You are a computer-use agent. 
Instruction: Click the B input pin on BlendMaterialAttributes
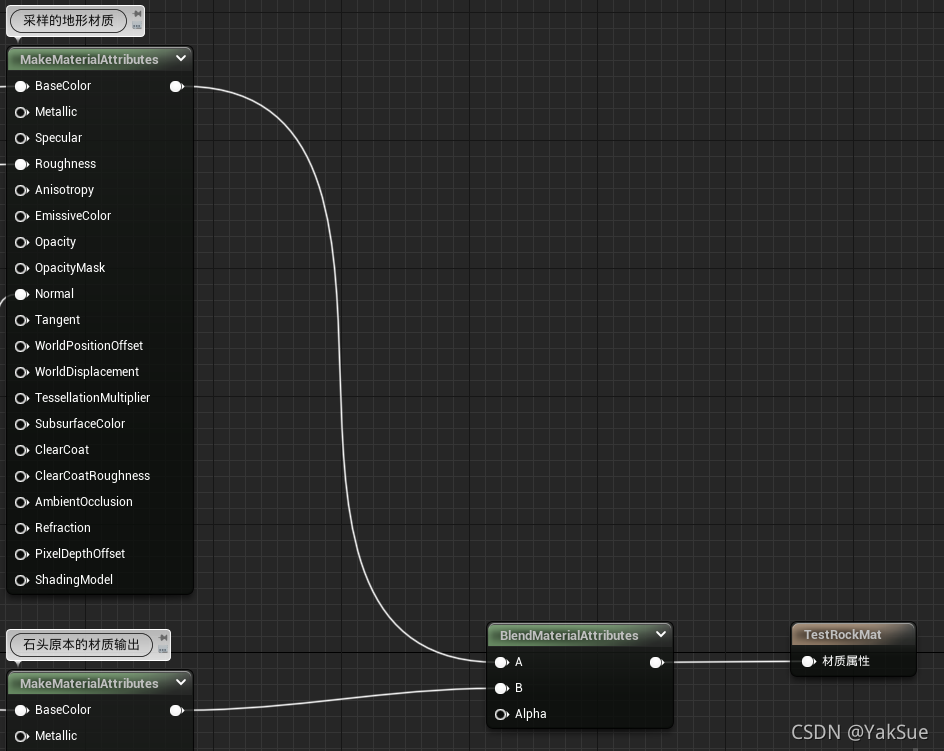click(x=502, y=688)
